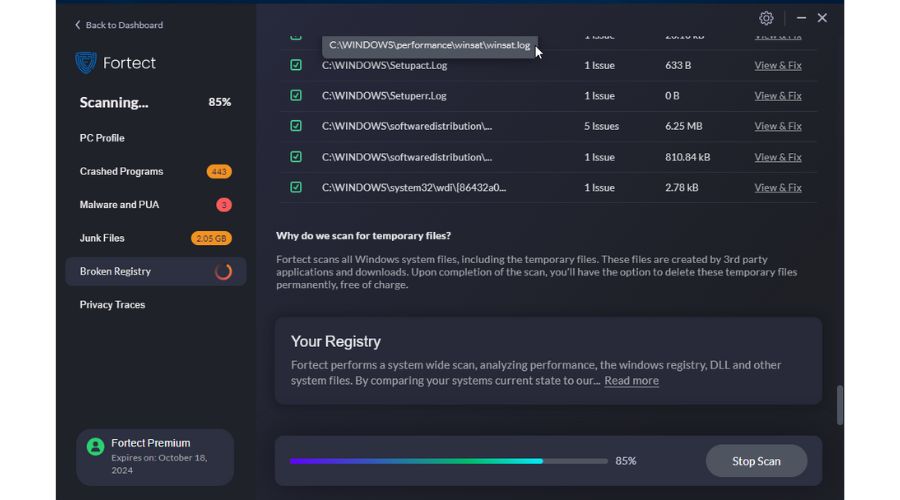Open settings gear icon
The height and width of the screenshot is (500, 900).
pos(766,18)
